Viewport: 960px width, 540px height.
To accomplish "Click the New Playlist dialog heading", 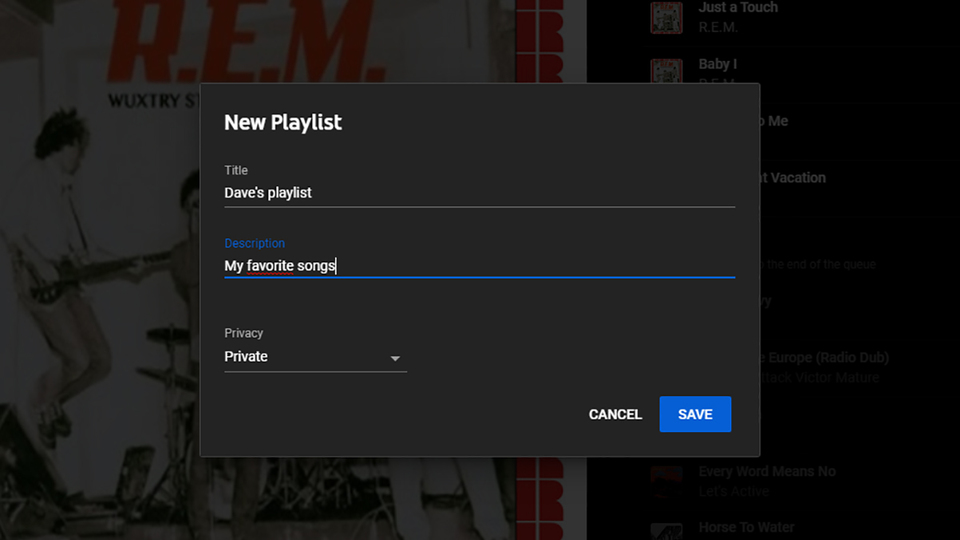I will pos(283,122).
